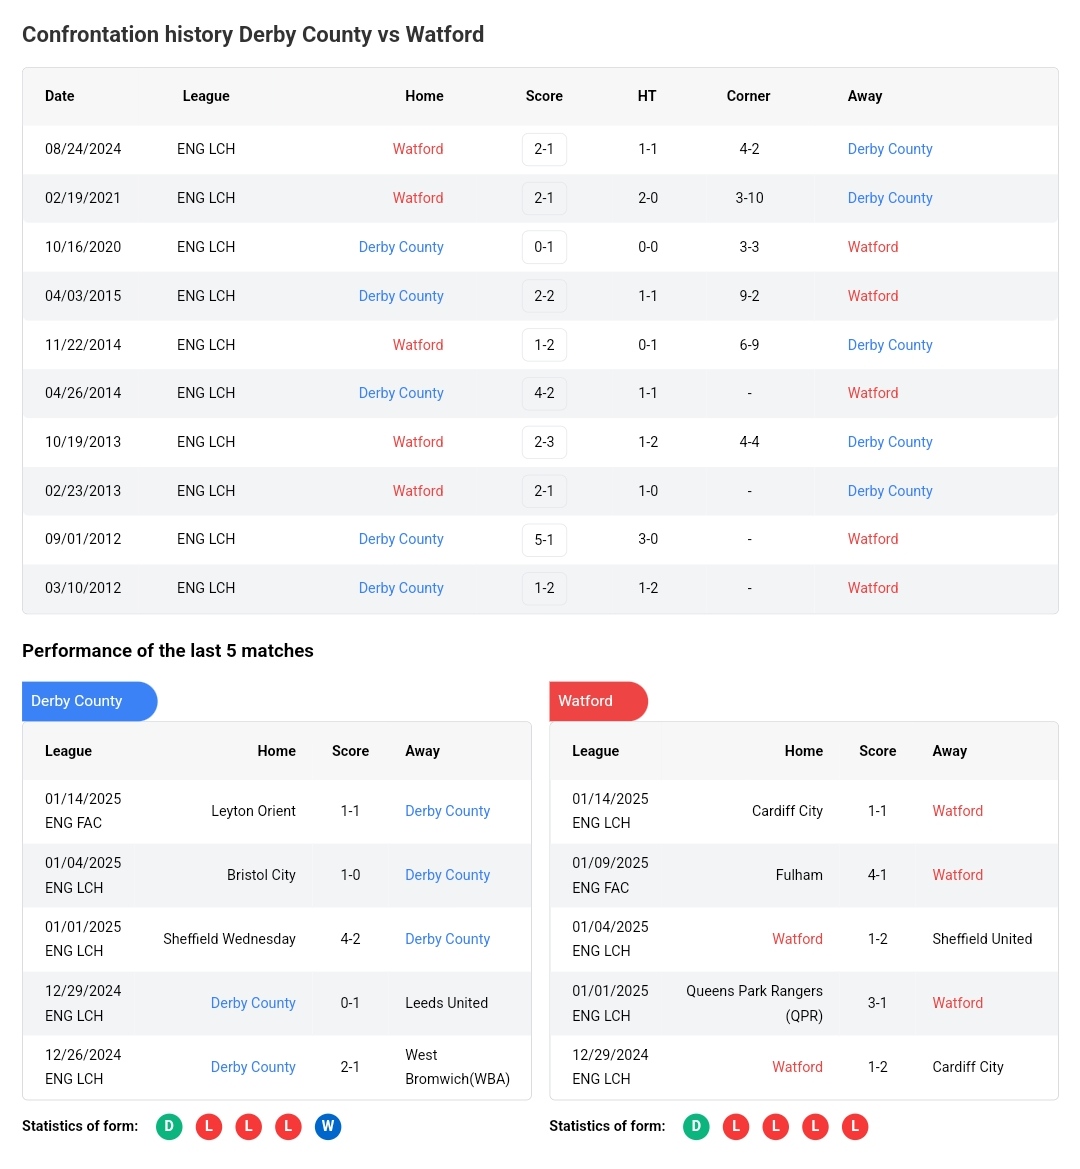Click the last red L badge in Watford's form

(x=855, y=1127)
